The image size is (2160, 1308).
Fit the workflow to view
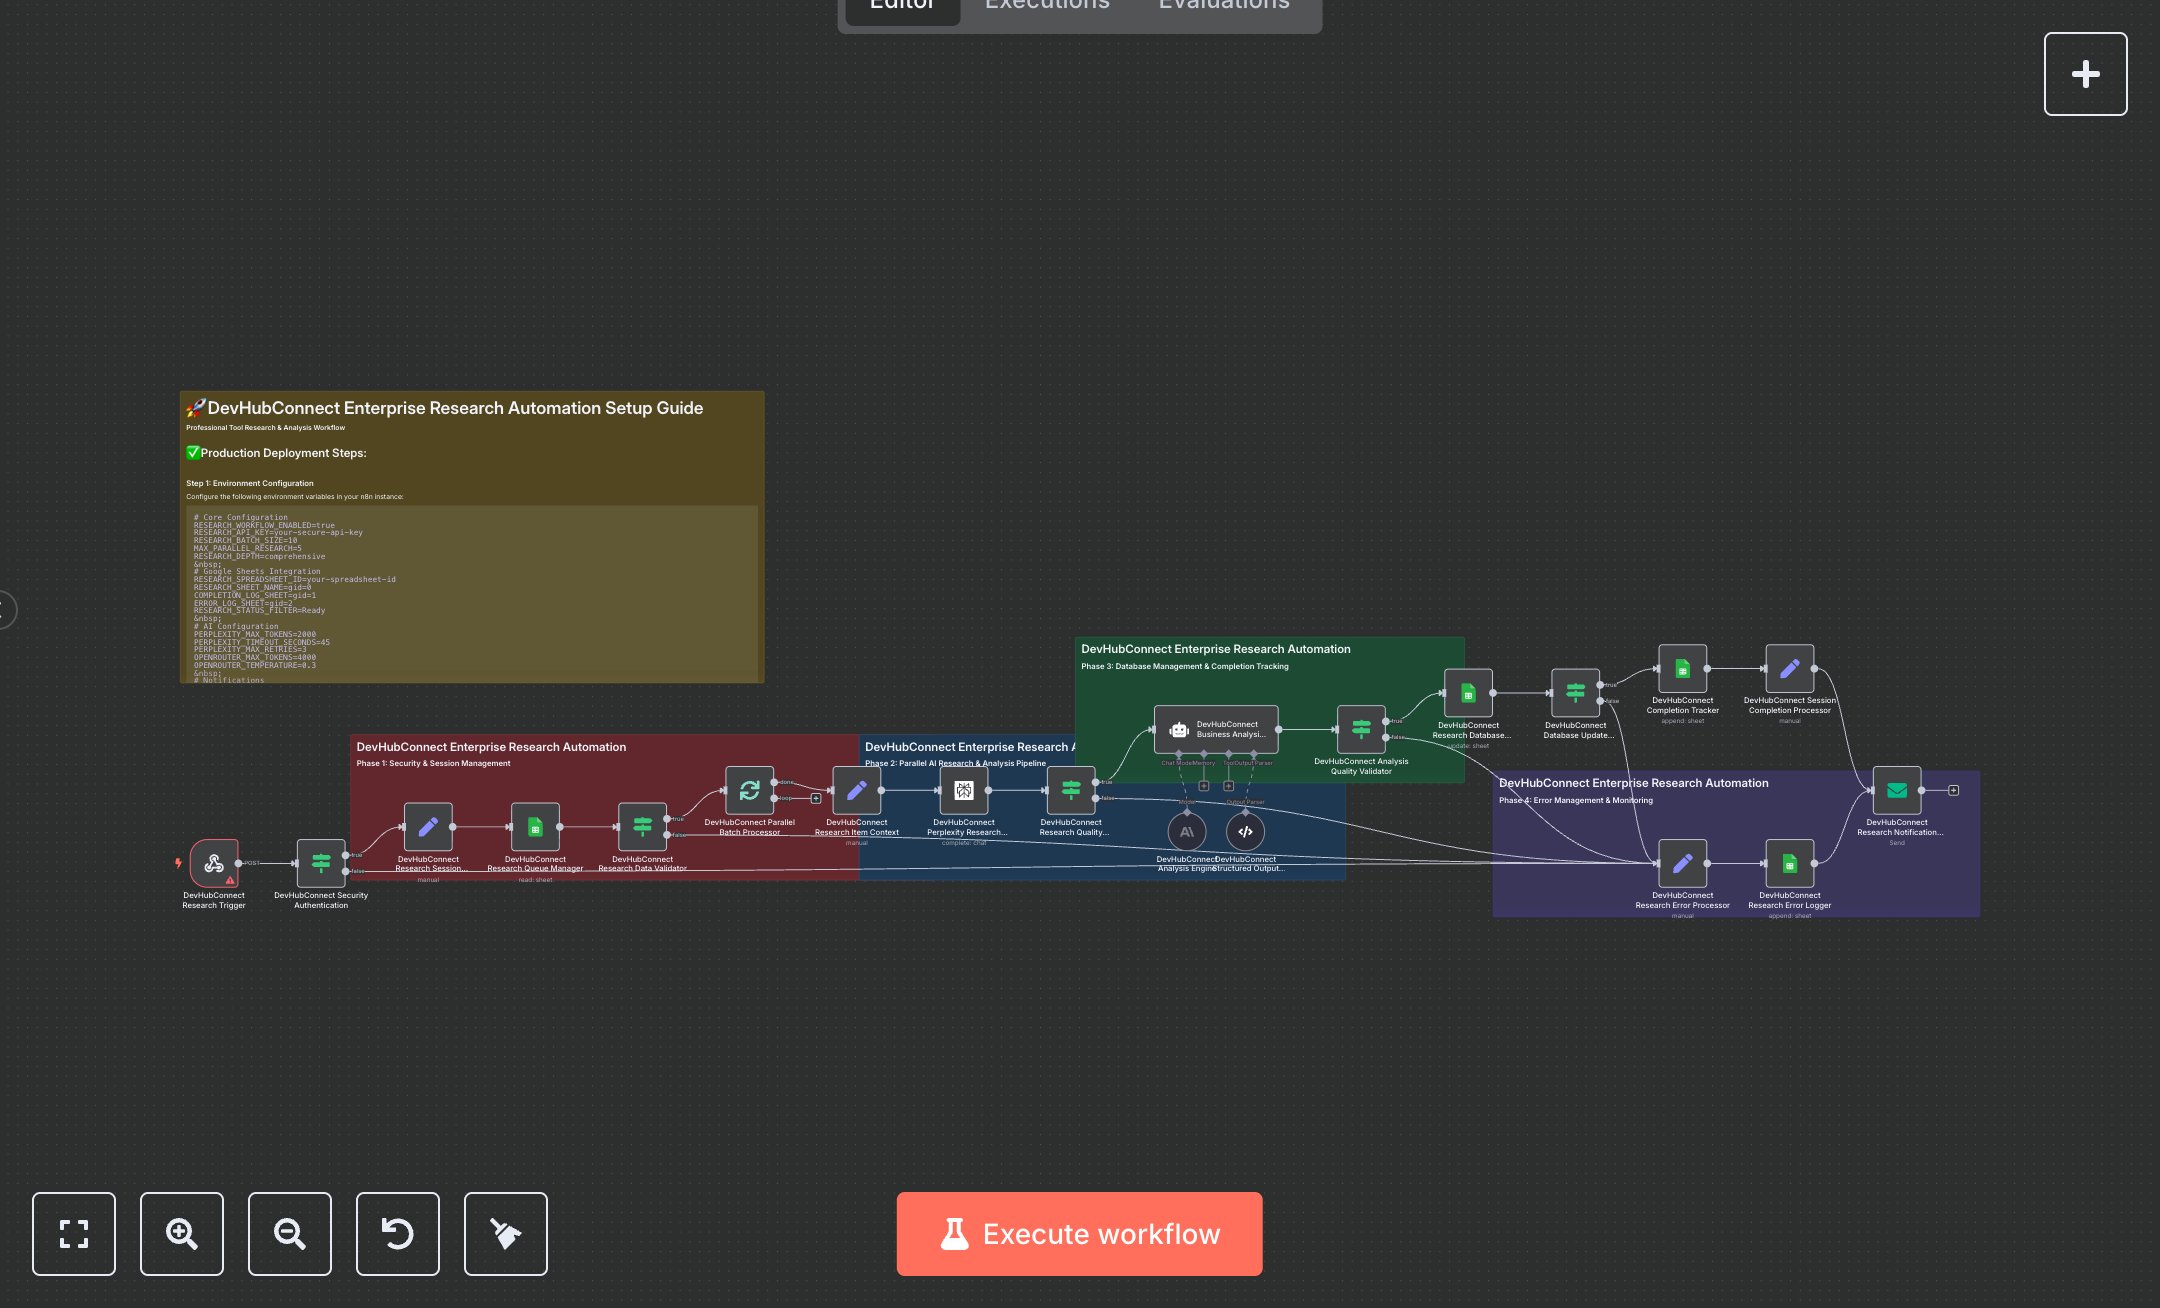(x=74, y=1234)
